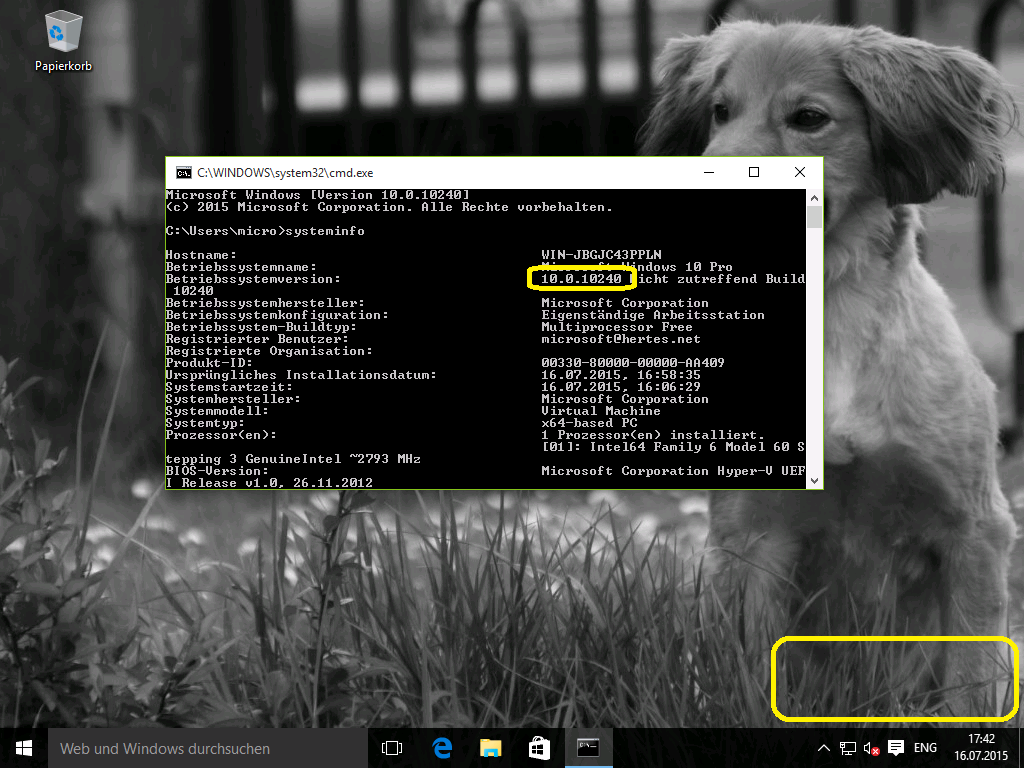The height and width of the screenshot is (768, 1024).
Task: Open the Papierkorb desktop icon
Action: click(62, 40)
